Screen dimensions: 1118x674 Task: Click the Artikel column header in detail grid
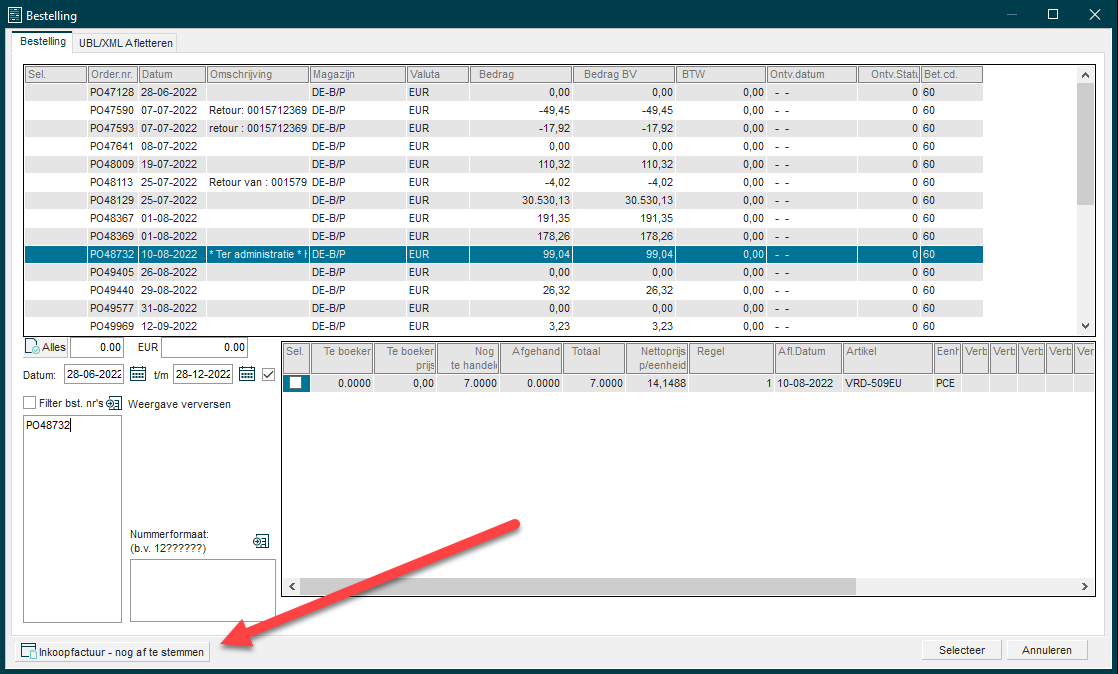[x=888, y=358]
